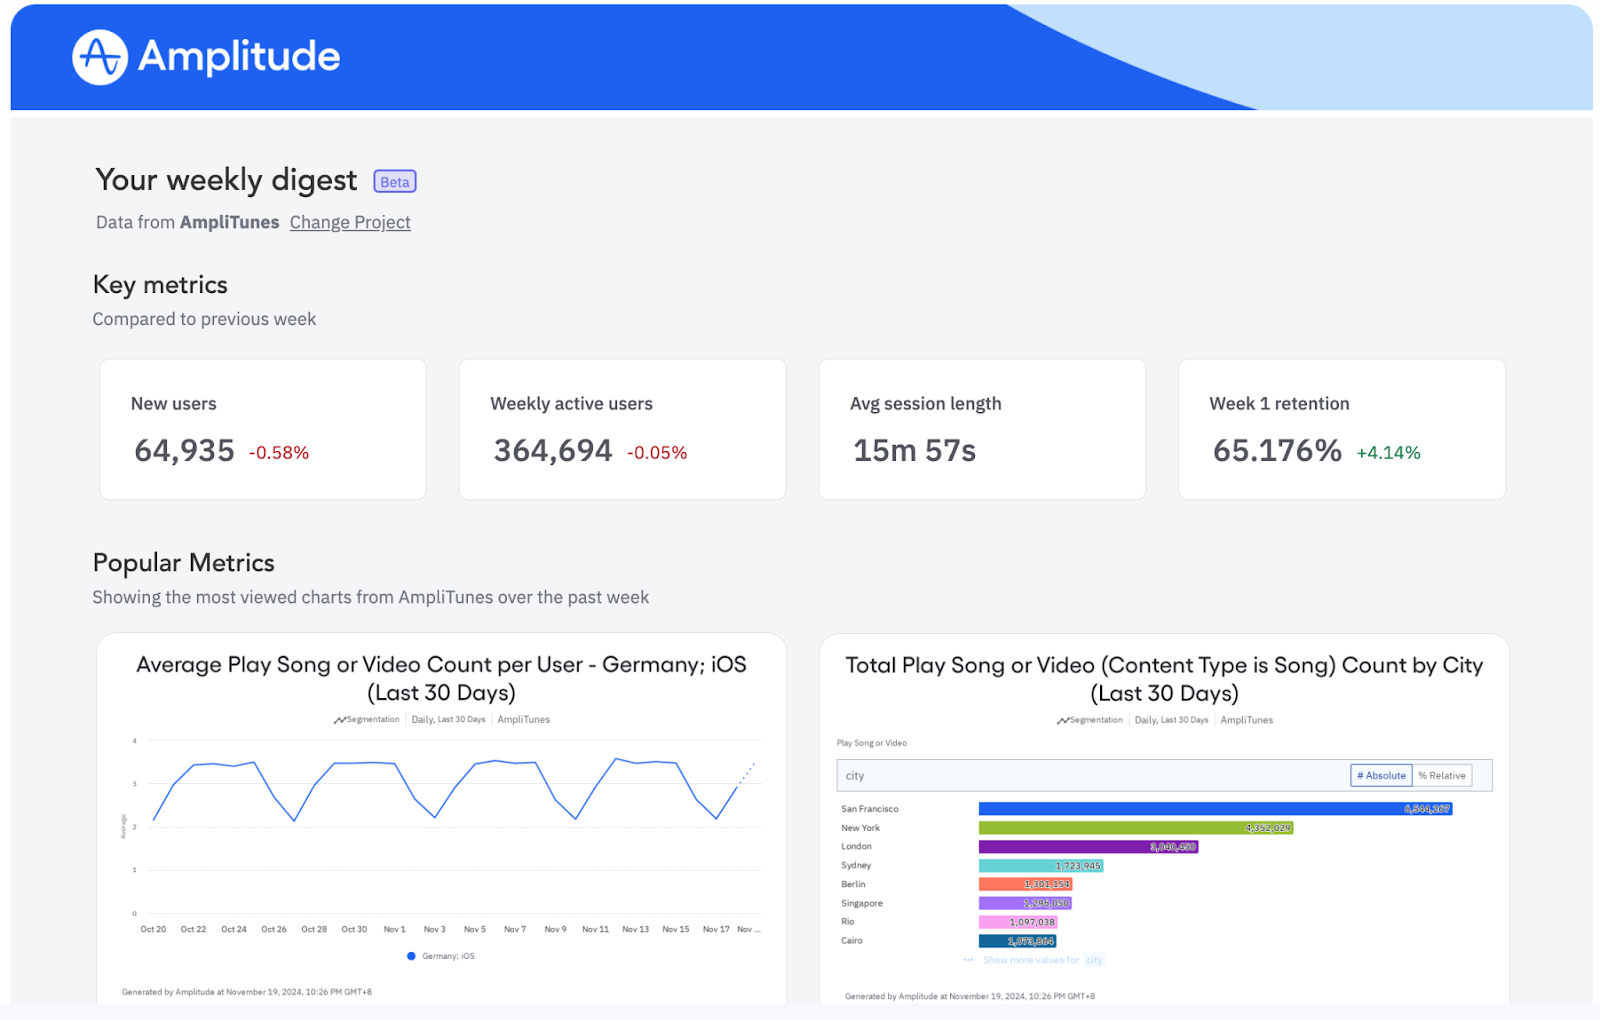
Task: Click the -0.05% change value
Action: 657,453
